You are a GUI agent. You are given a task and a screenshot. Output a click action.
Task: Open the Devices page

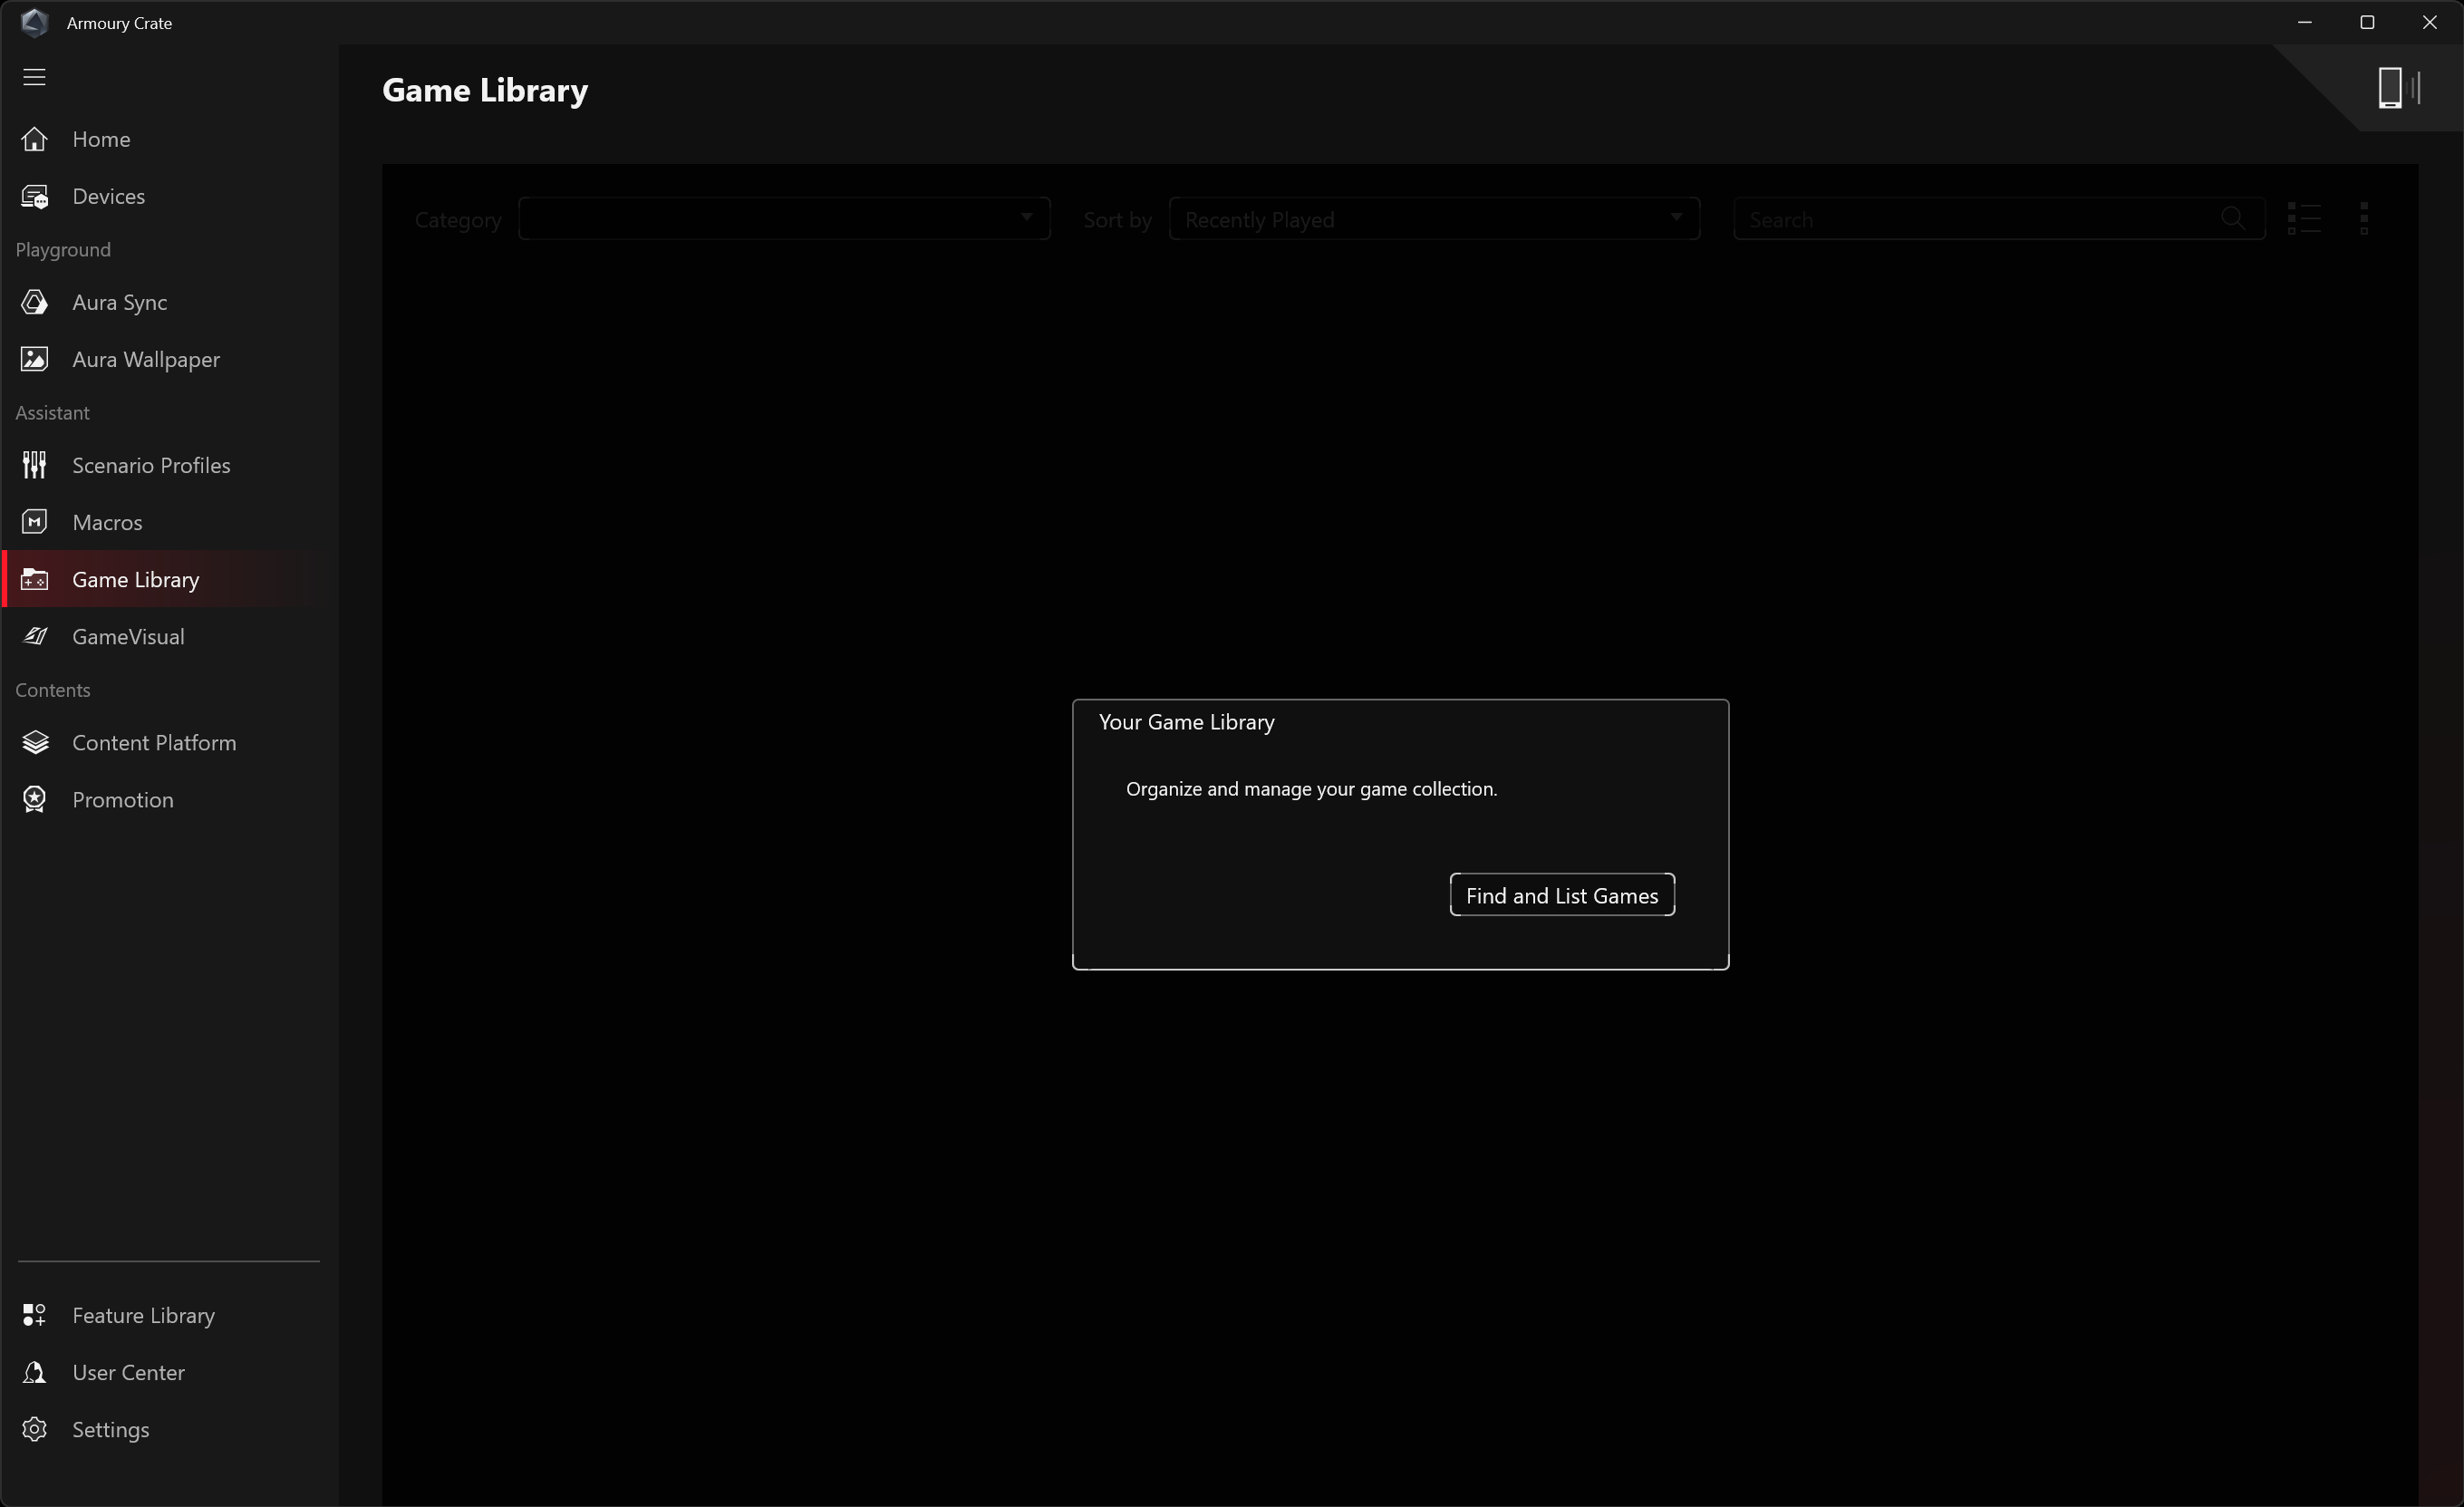pyautogui.click(x=107, y=196)
